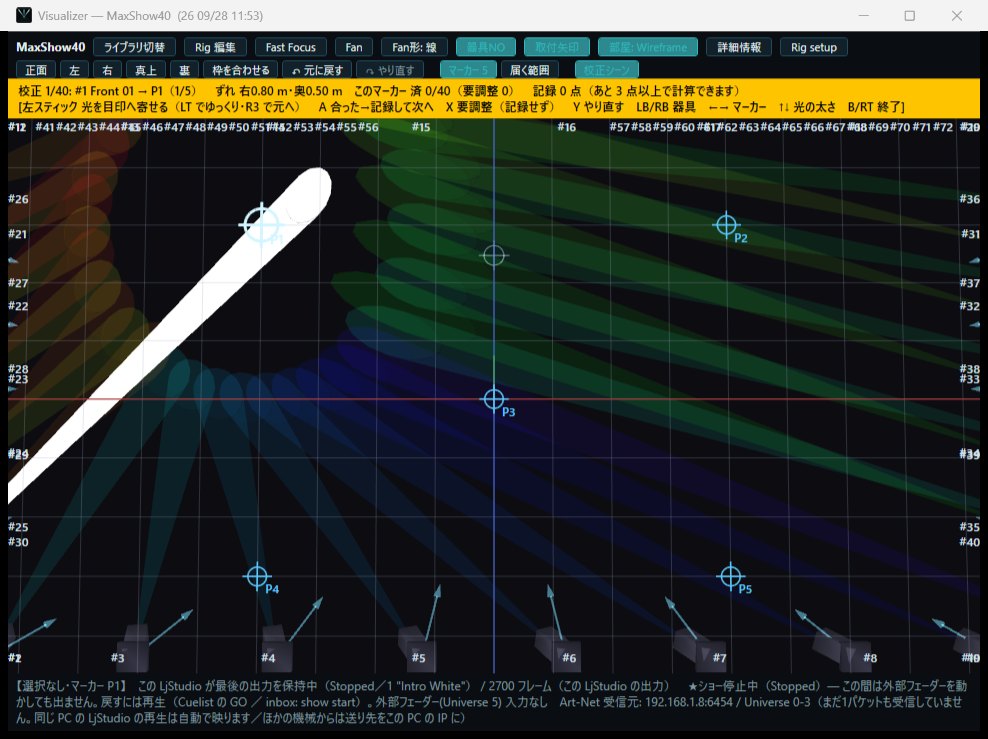This screenshot has width=988, height=739.
Task: Click the Visualizer app logo in title bar
Action: pos(24,15)
